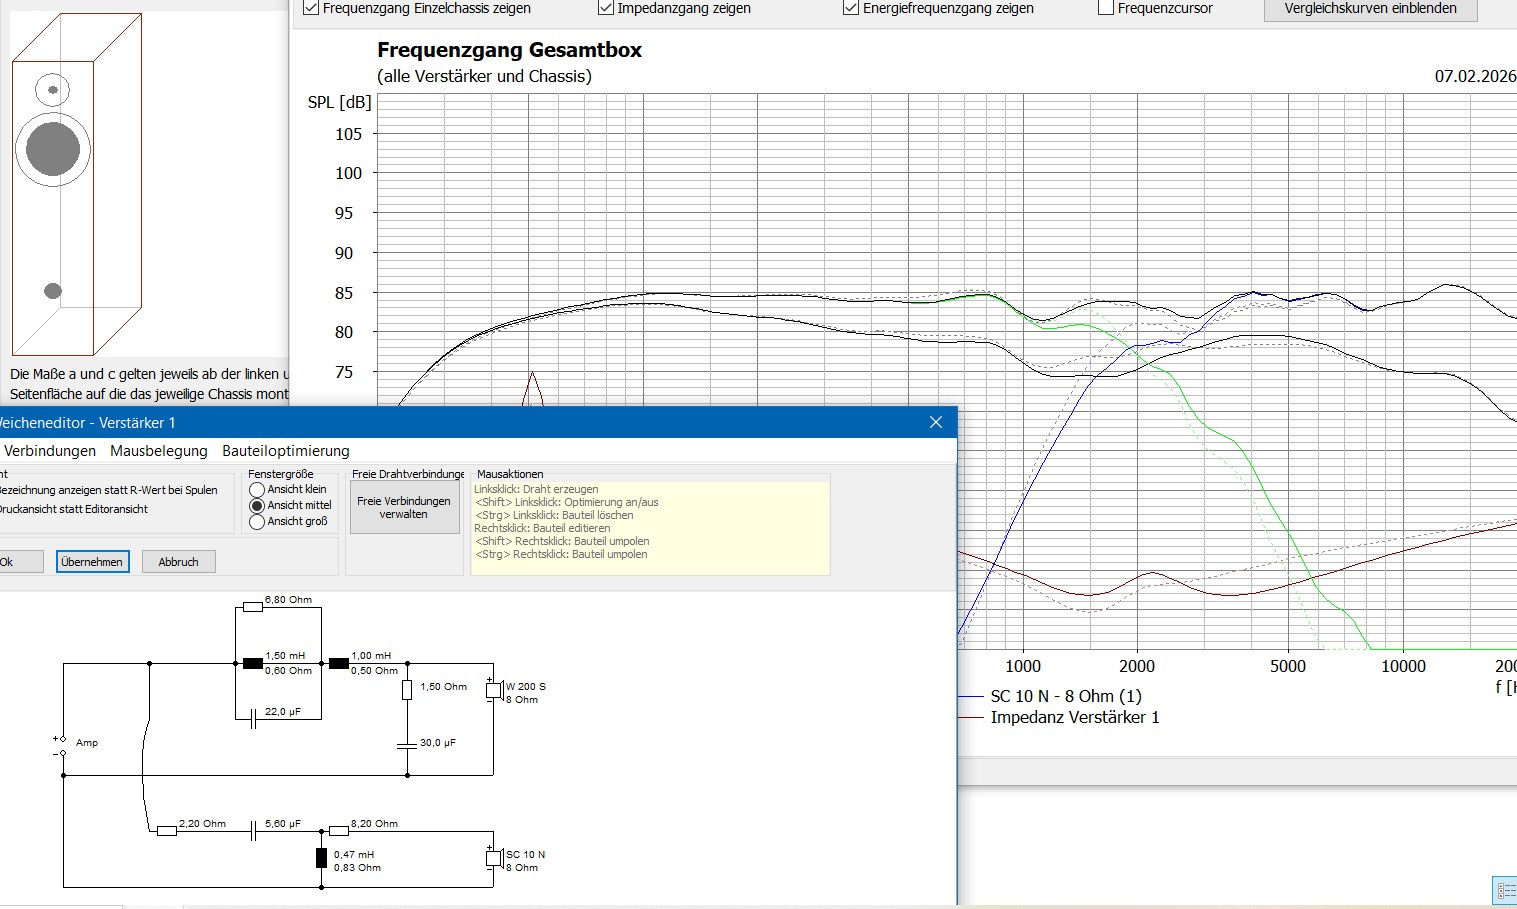Click the W 200 S woofer symbol
Image resolution: width=1517 pixels, height=909 pixels.
coord(493,690)
